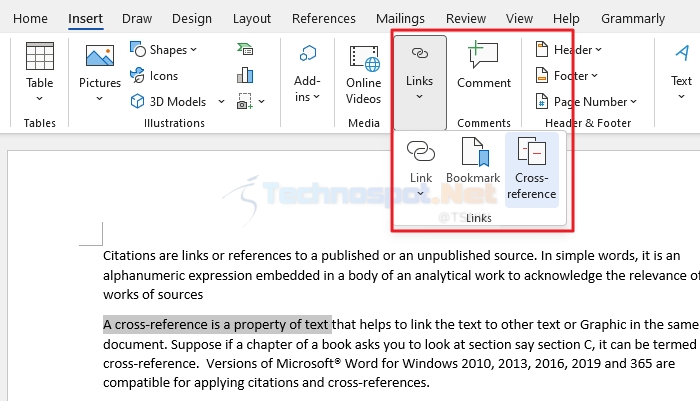The image size is (700, 401).
Task: Open the Draw tab
Action: click(137, 19)
